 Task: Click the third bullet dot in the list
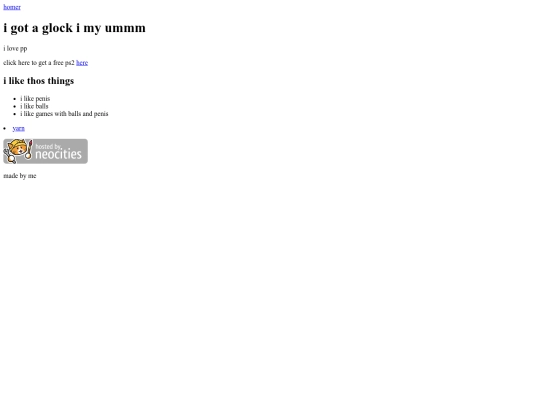(x=14, y=114)
